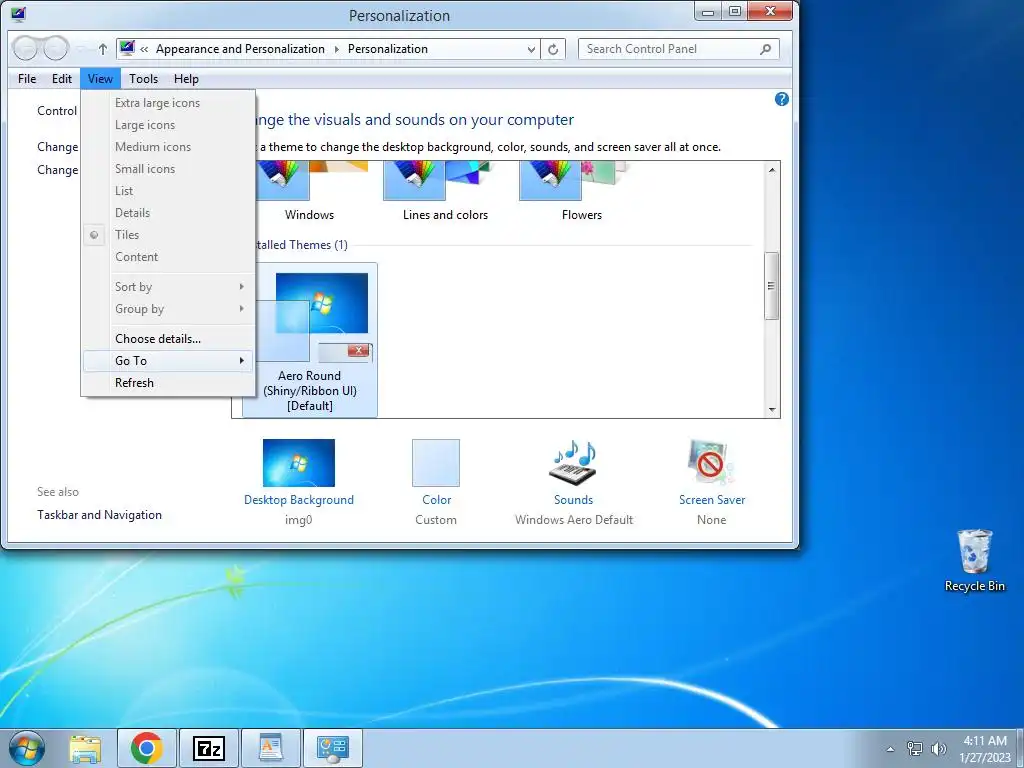Image resolution: width=1024 pixels, height=768 pixels.
Task: Select Choose details menu entry
Action: tap(168, 339)
